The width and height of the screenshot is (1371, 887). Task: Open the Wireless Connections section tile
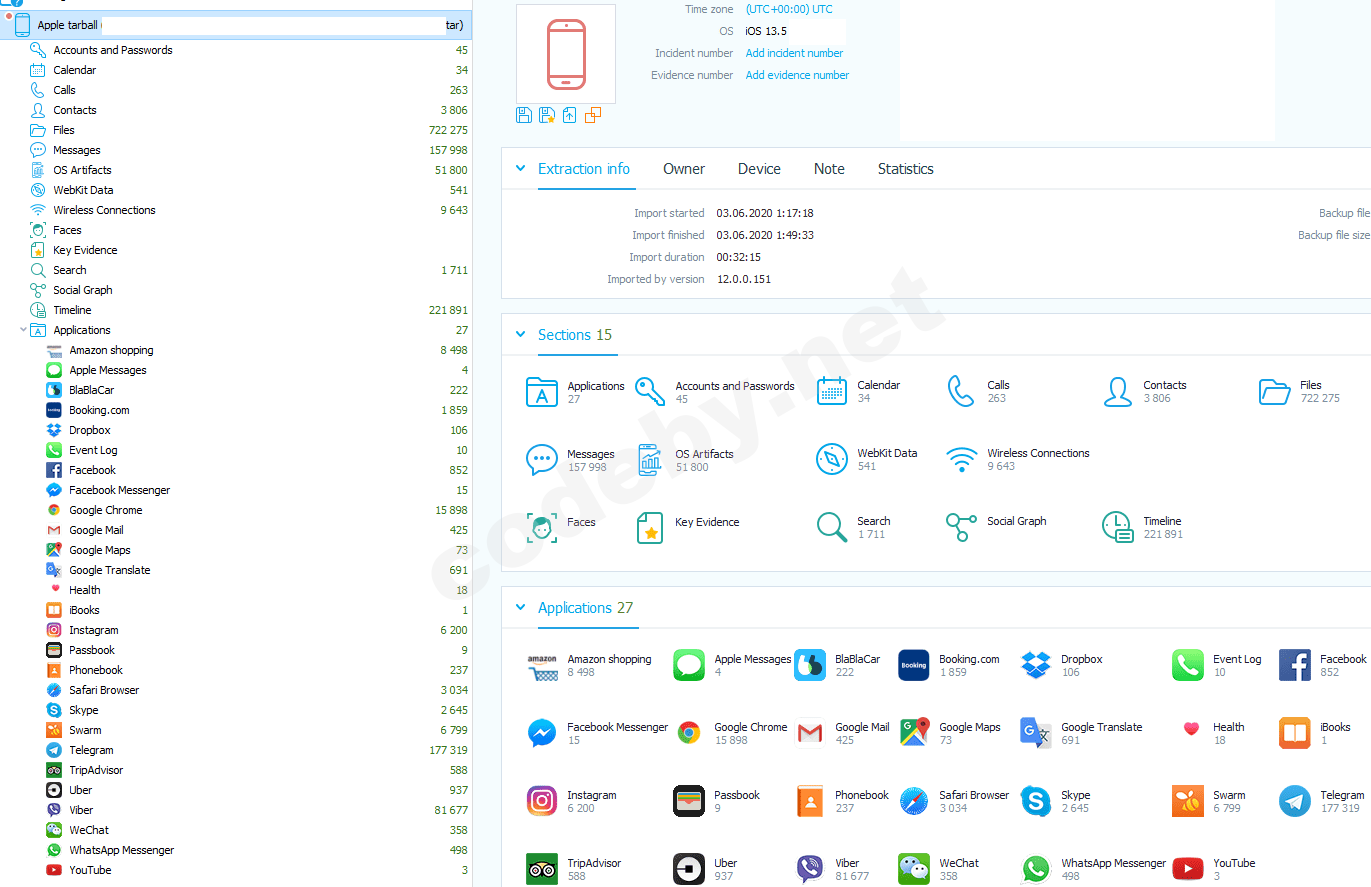(x=1018, y=459)
